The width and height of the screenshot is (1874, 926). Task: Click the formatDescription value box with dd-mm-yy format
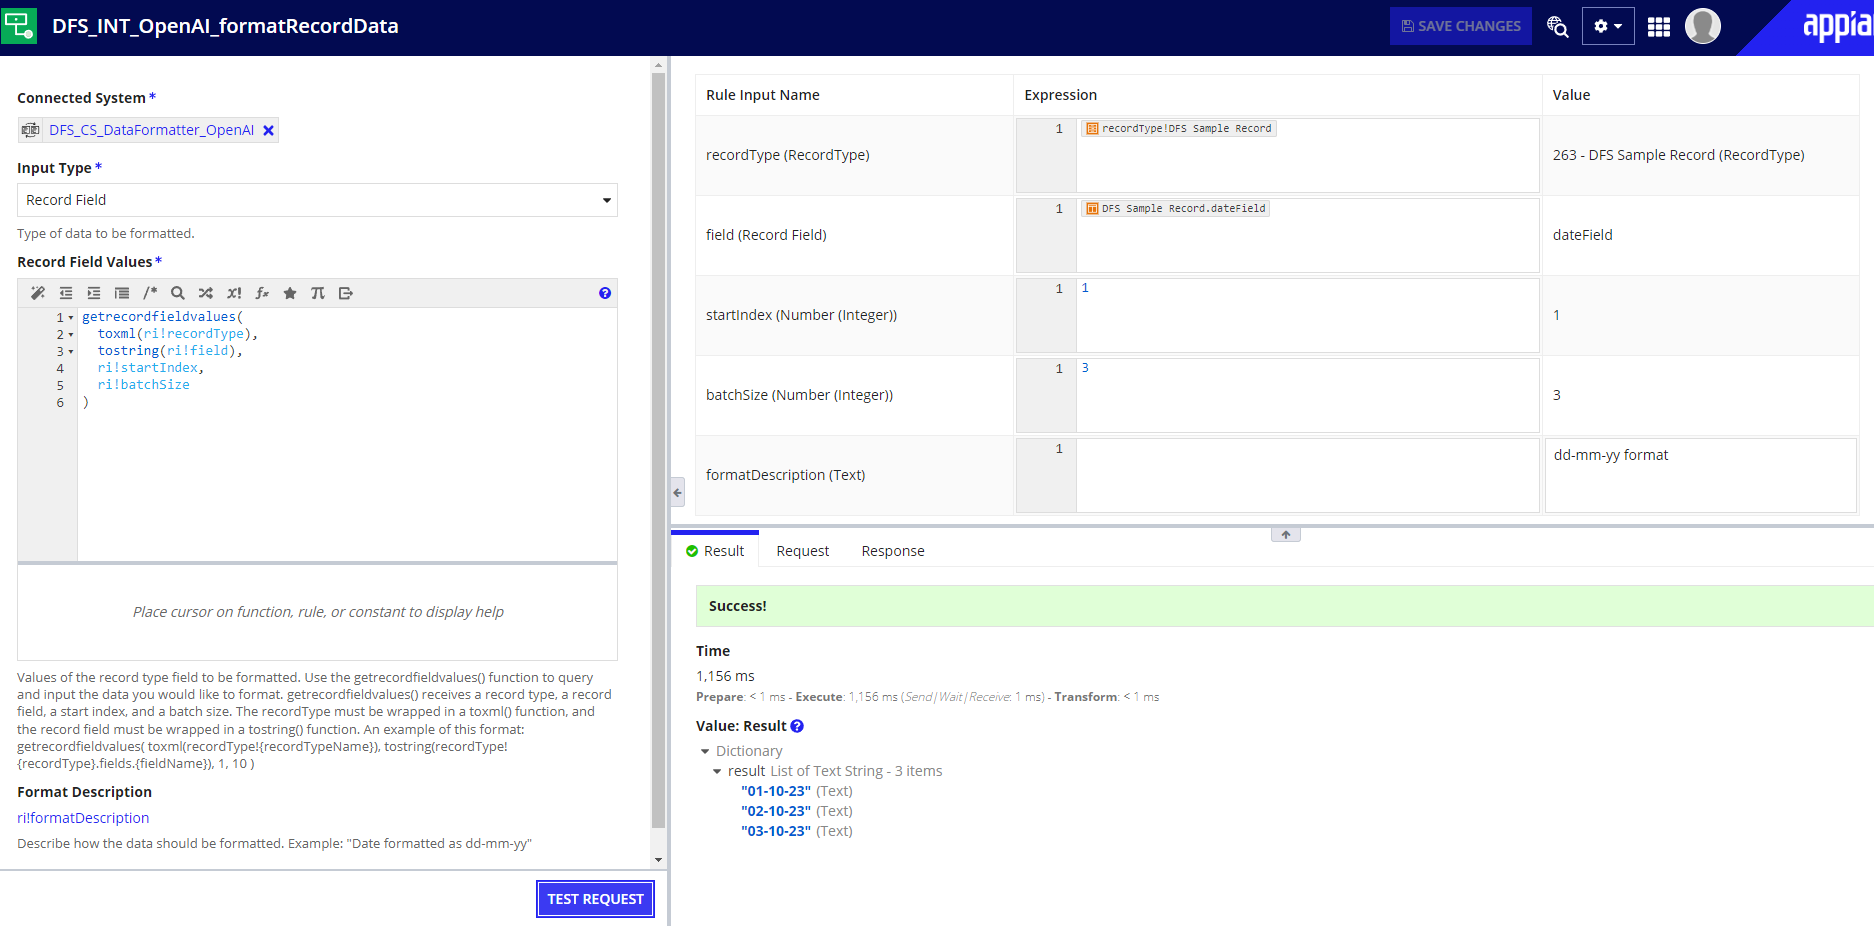[1700, 475]
